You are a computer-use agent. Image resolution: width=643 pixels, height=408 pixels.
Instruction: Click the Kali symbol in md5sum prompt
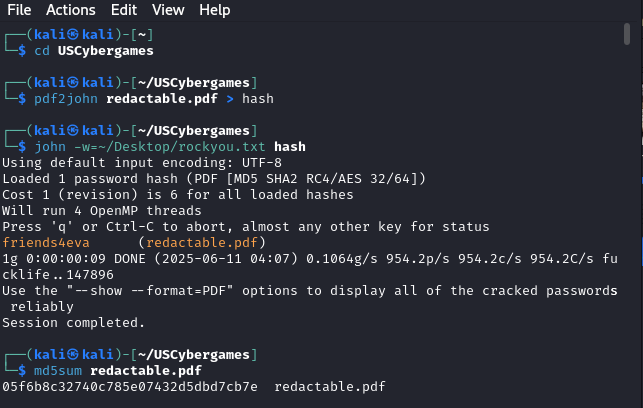tap(73, 354)
